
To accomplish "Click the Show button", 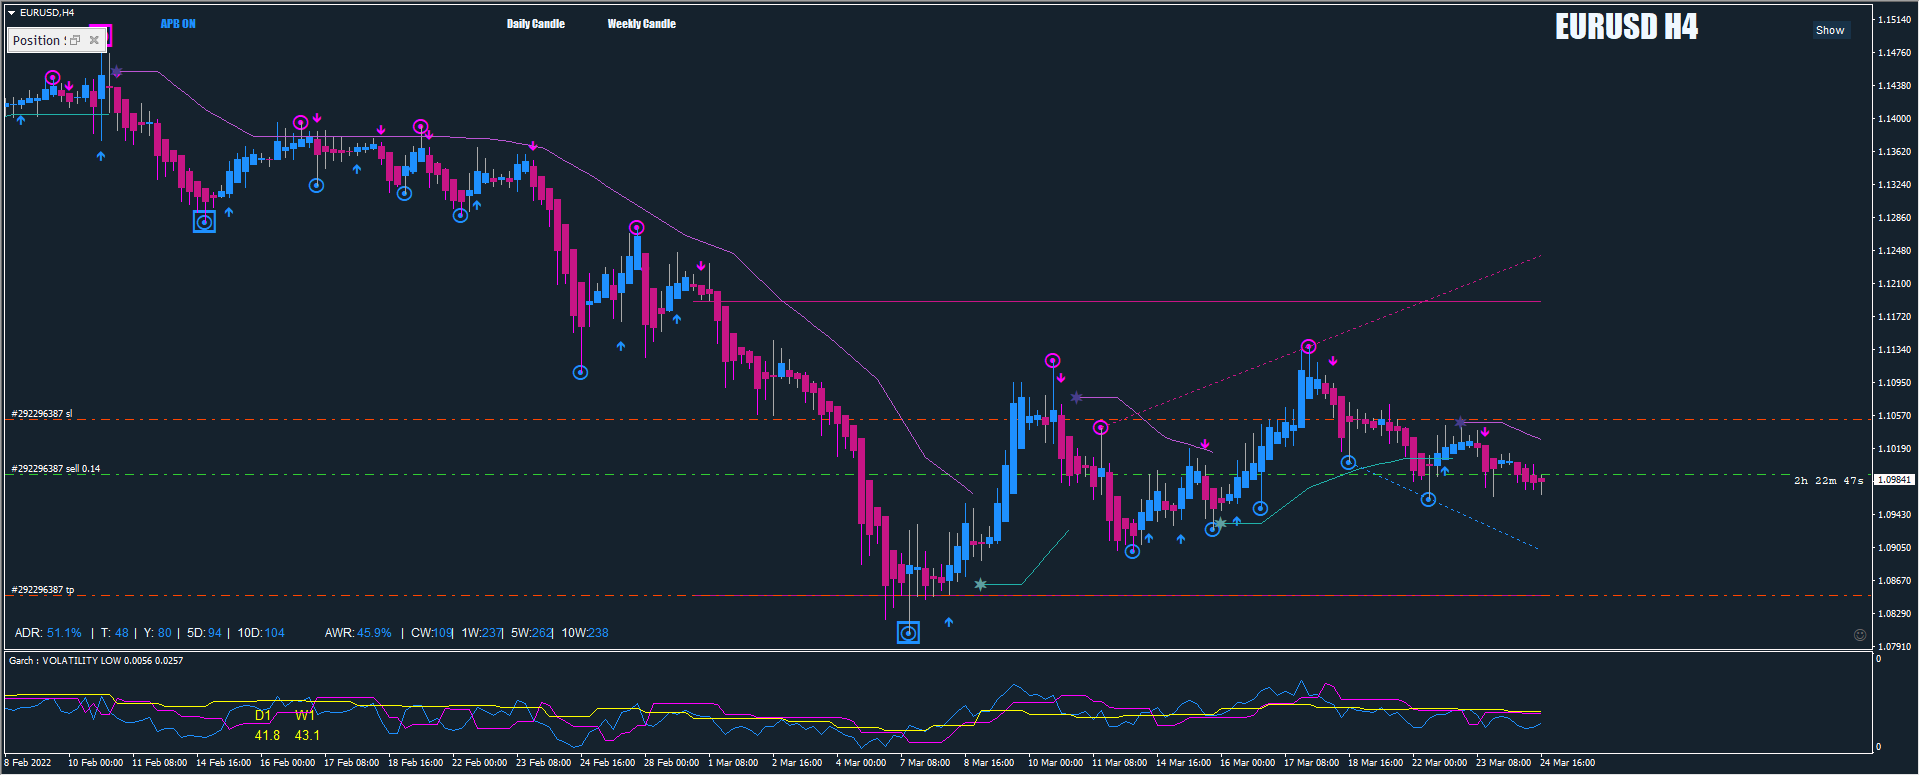I will point(1830,30).
